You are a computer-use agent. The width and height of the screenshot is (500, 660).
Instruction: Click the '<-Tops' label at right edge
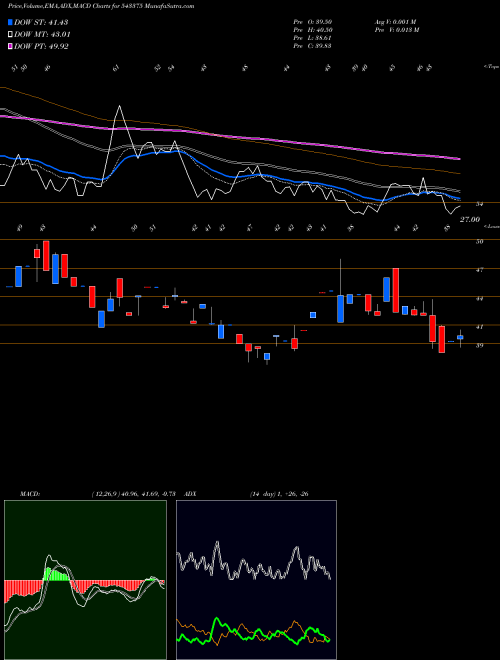(491, 67)
